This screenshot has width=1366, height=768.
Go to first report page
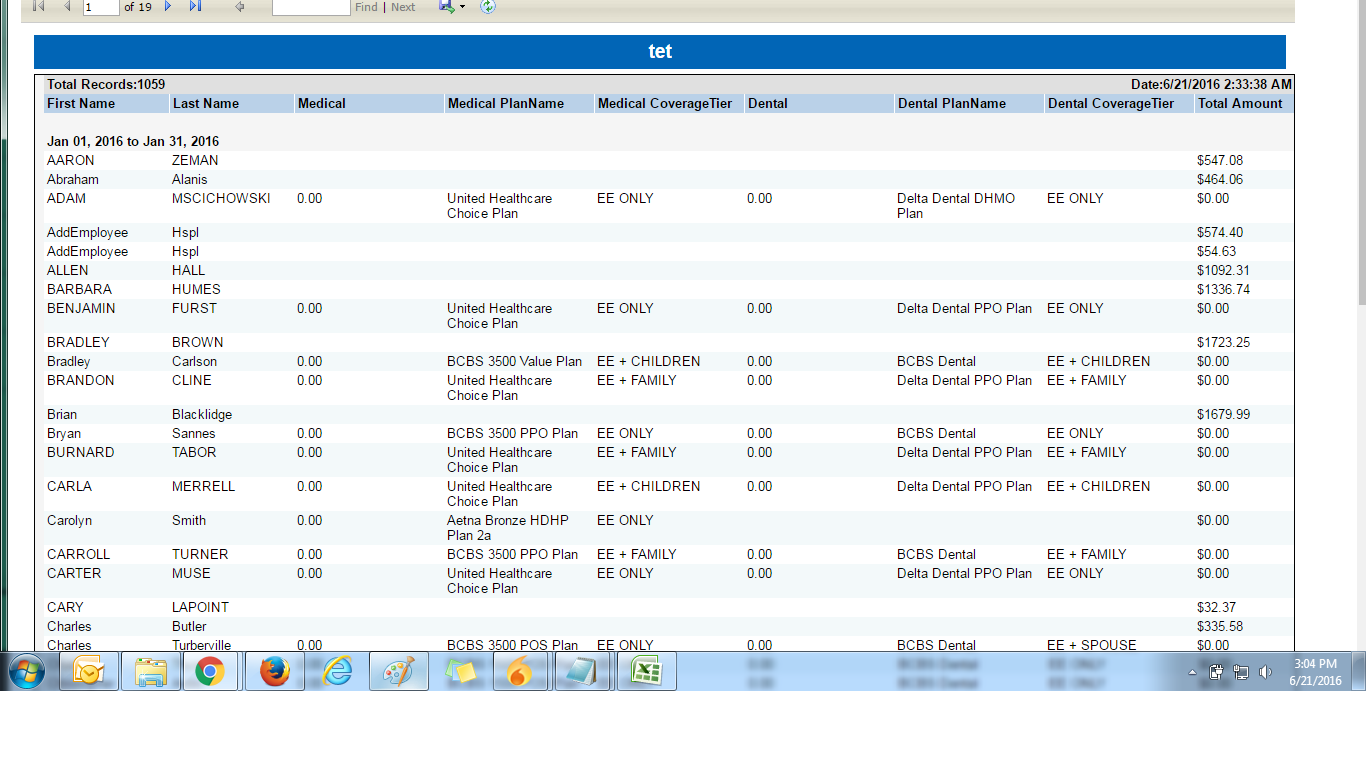click(x=39, y=7)
